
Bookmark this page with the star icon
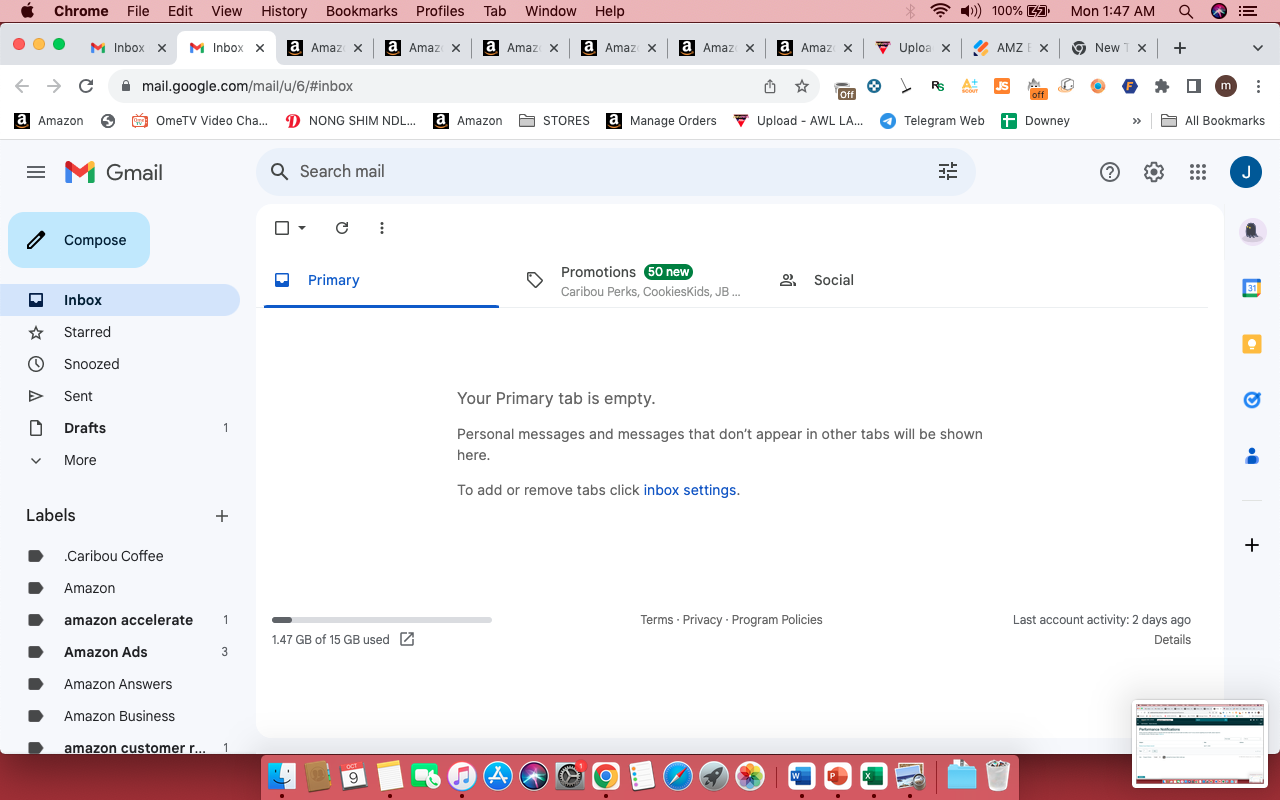coord(802,86)
